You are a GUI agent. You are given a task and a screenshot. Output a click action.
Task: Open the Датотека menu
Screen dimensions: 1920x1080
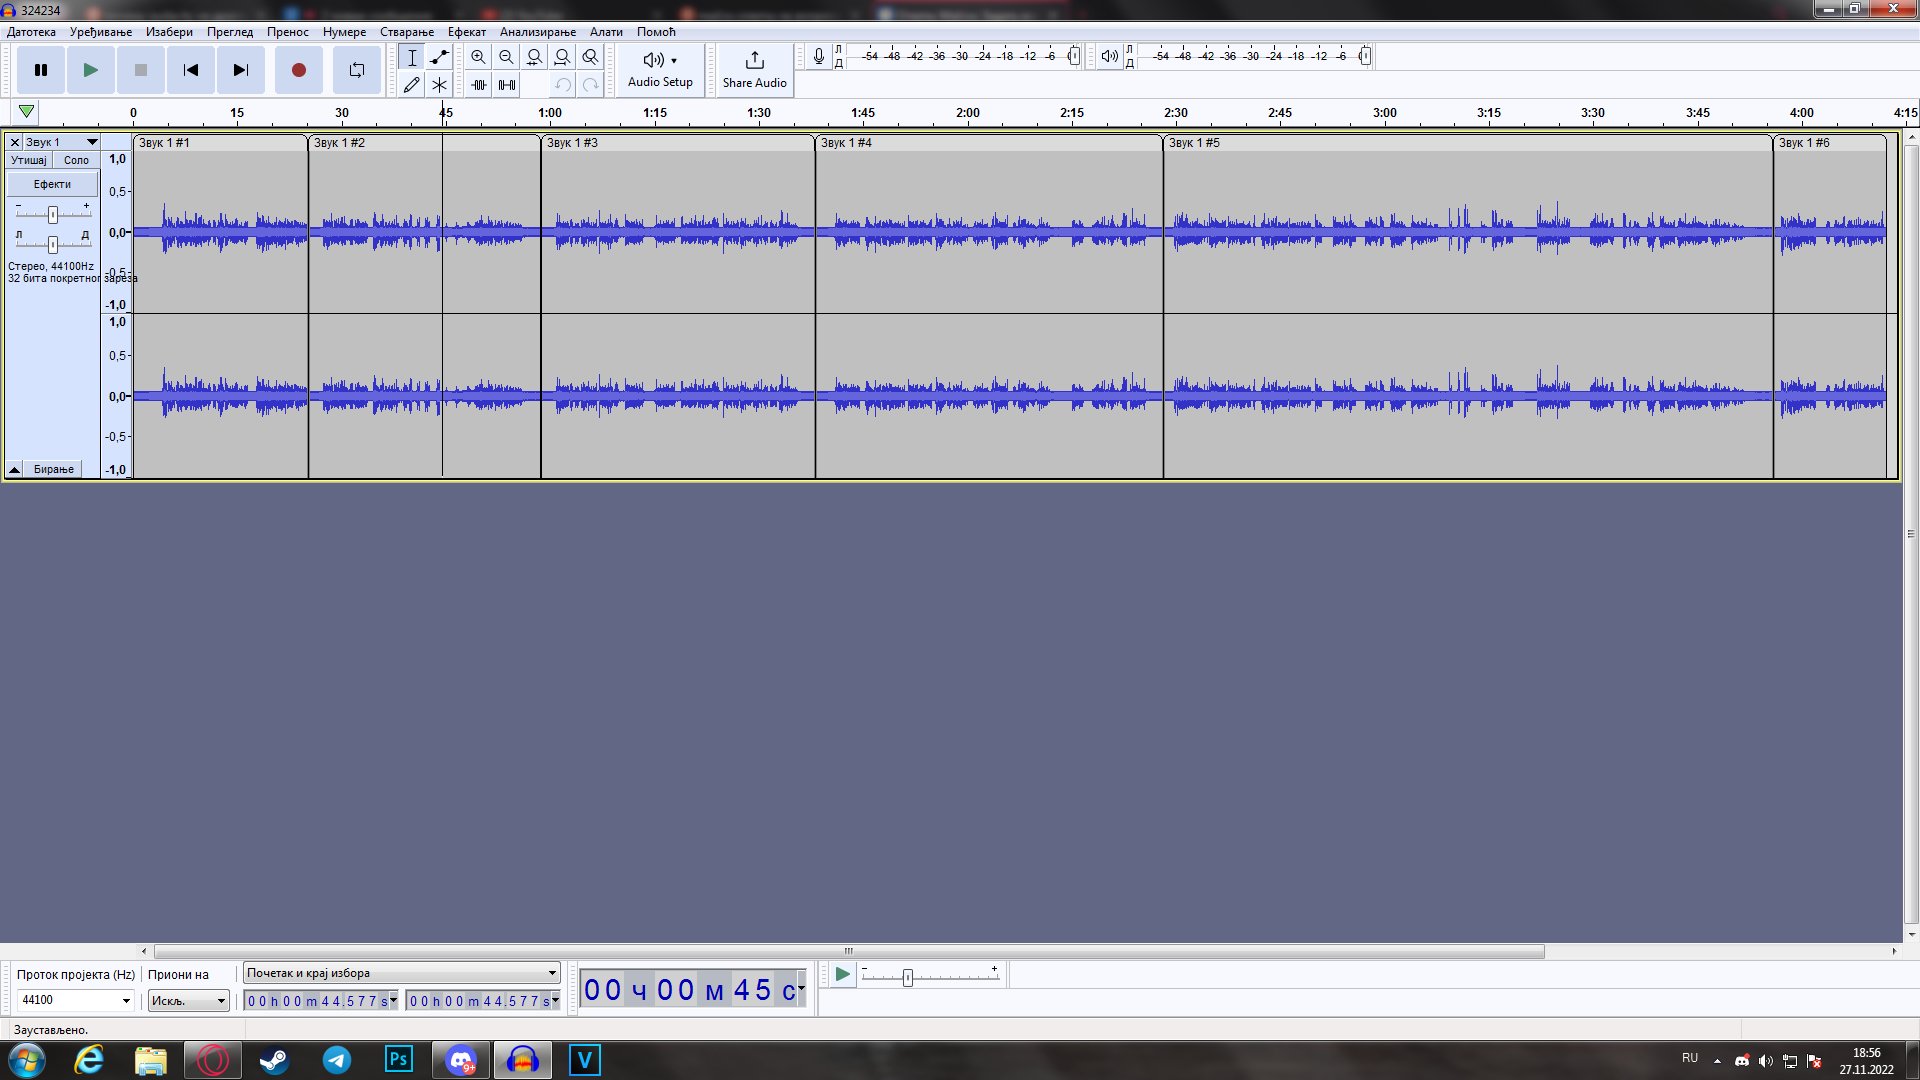click(x=31, y=32)
